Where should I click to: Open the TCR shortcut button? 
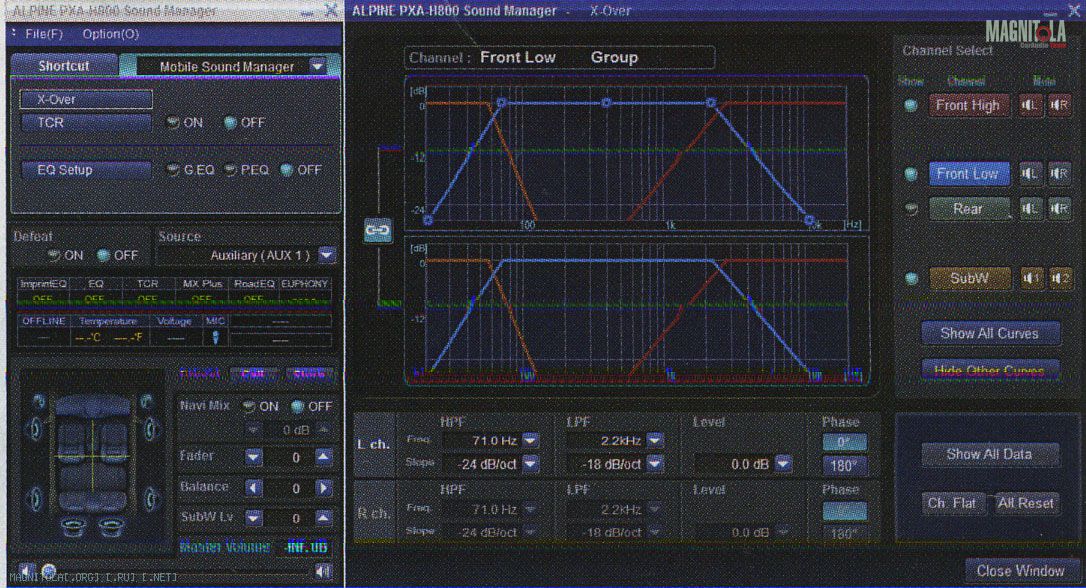pos(86,123)
